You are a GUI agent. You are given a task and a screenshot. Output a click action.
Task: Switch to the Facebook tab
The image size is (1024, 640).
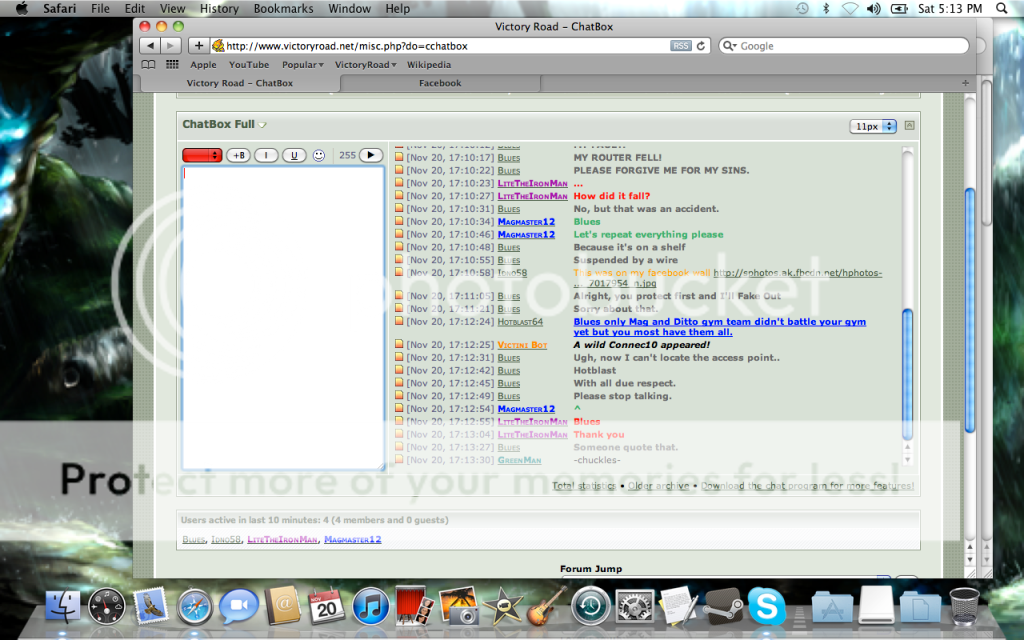pyautogui.click(x=440, y=83)
